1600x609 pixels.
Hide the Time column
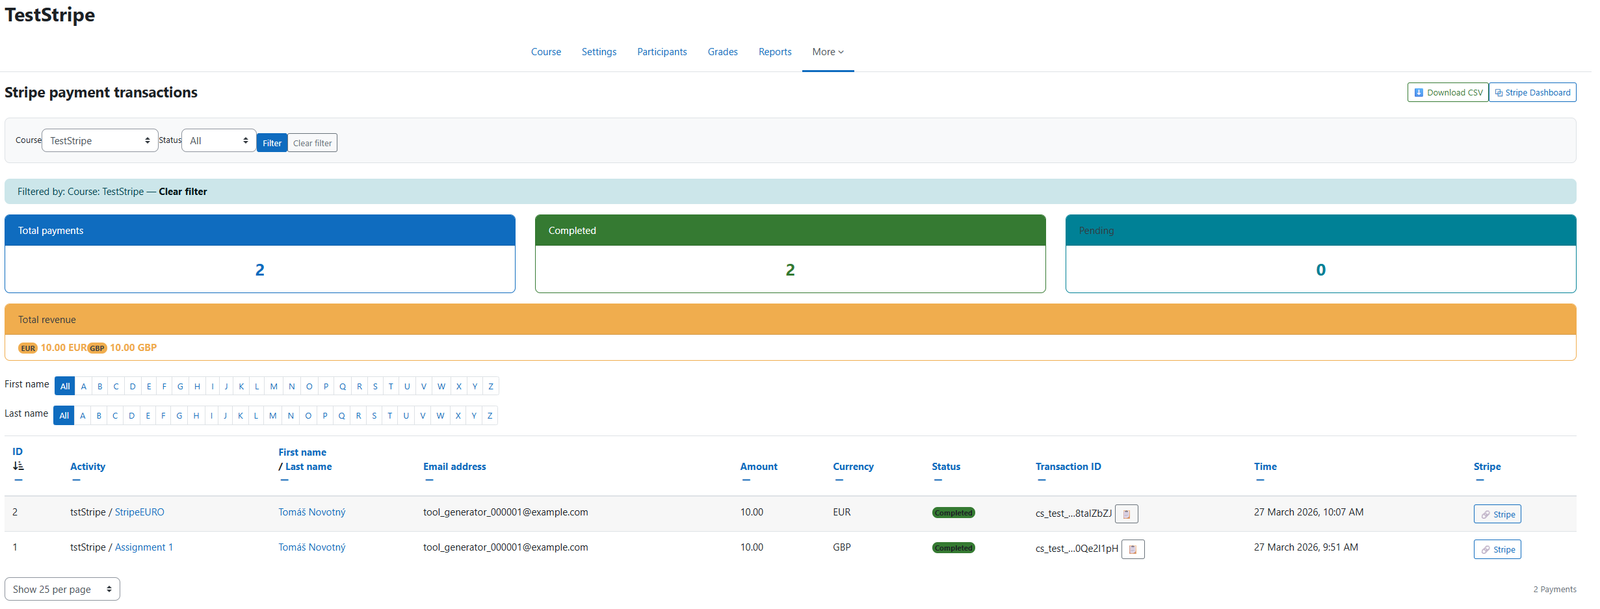coord(1260,480)
